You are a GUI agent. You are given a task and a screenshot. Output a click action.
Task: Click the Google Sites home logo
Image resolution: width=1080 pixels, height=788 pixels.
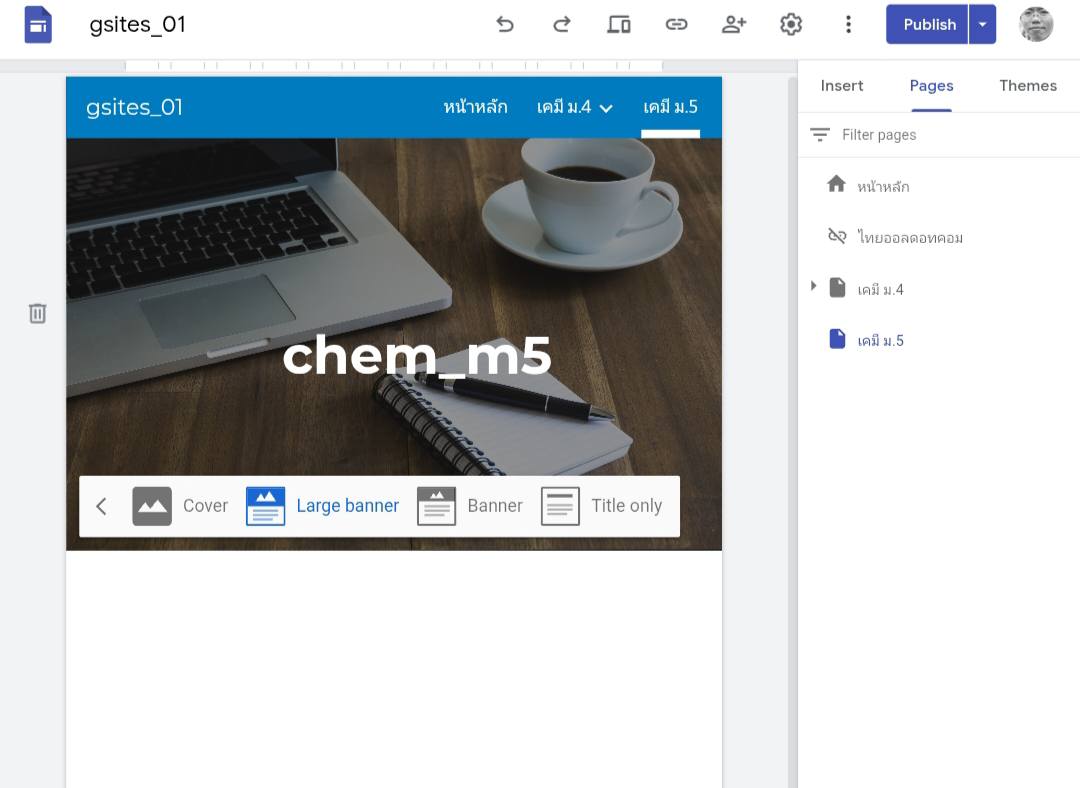coord(38,25)
